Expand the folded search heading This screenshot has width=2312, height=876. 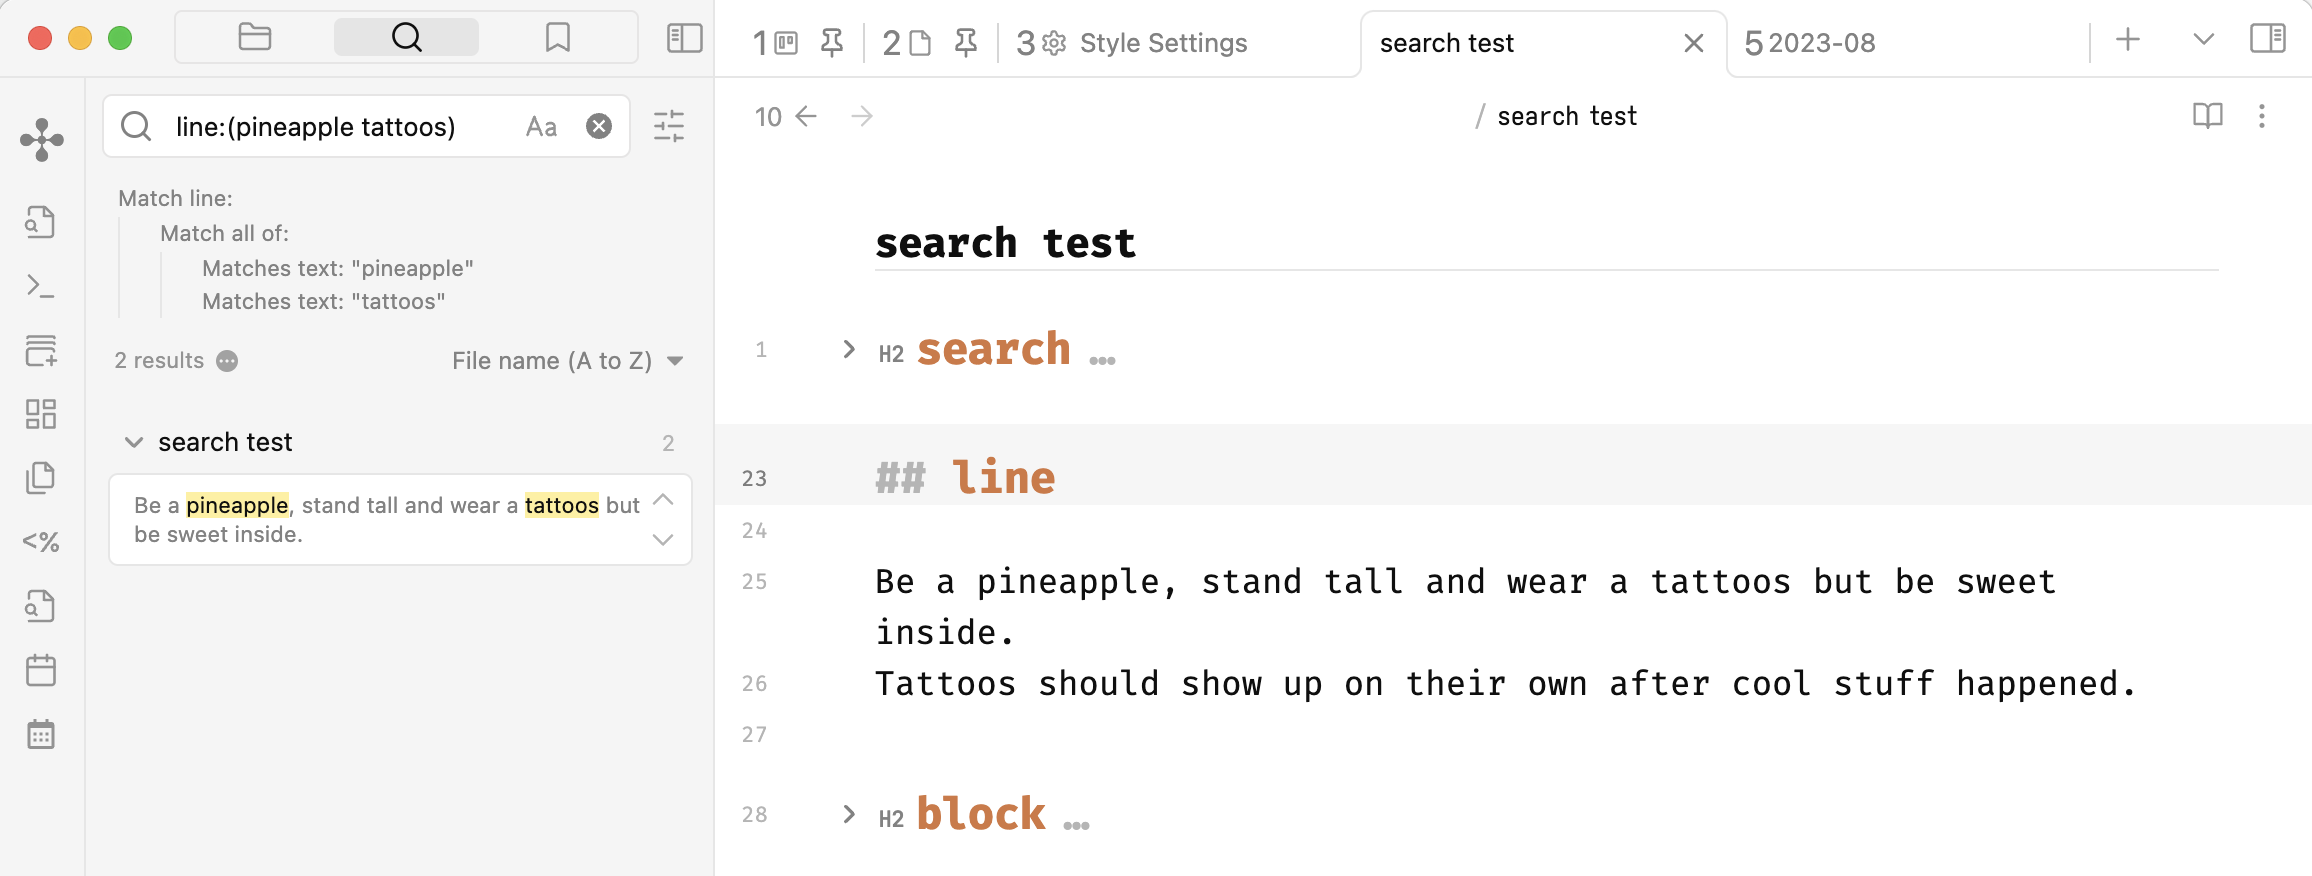849,349
